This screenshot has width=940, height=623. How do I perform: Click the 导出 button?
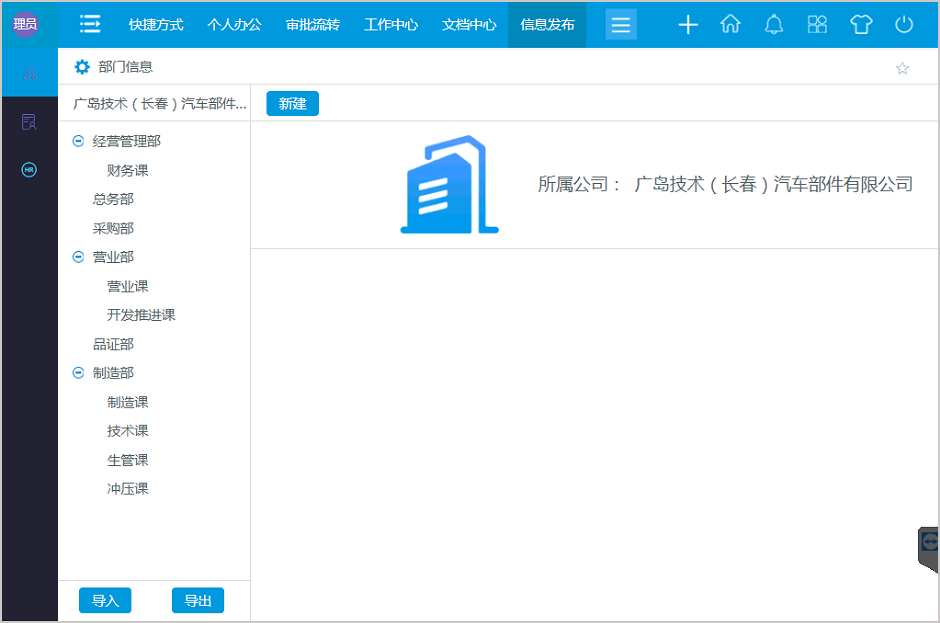pyautogui.click(x=197, y=600)
